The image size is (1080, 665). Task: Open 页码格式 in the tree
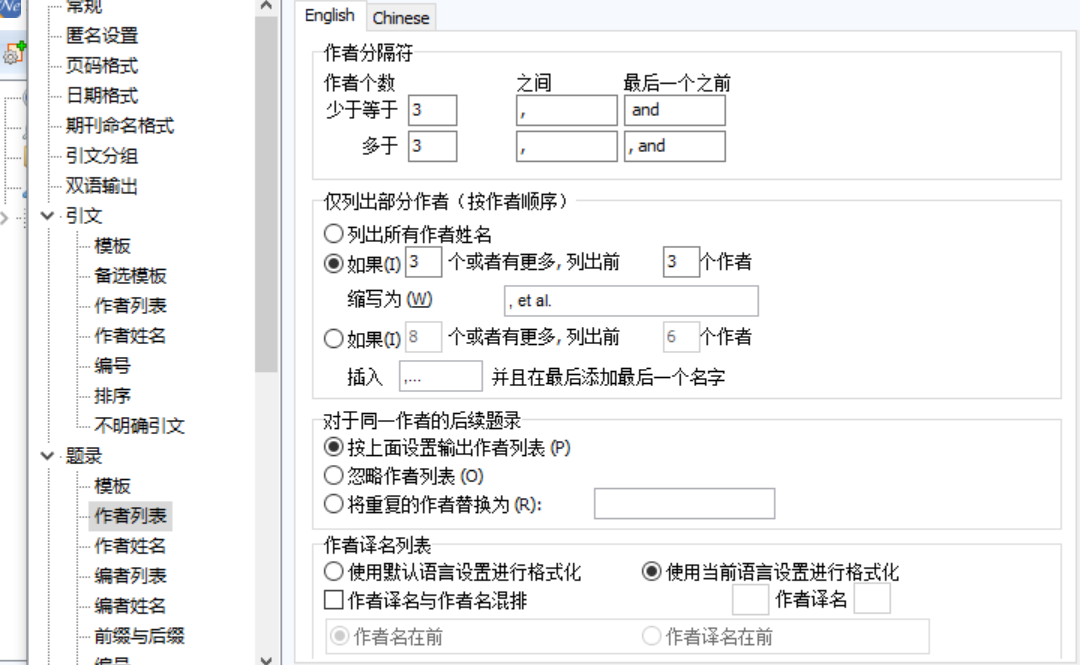click(102, 65)
